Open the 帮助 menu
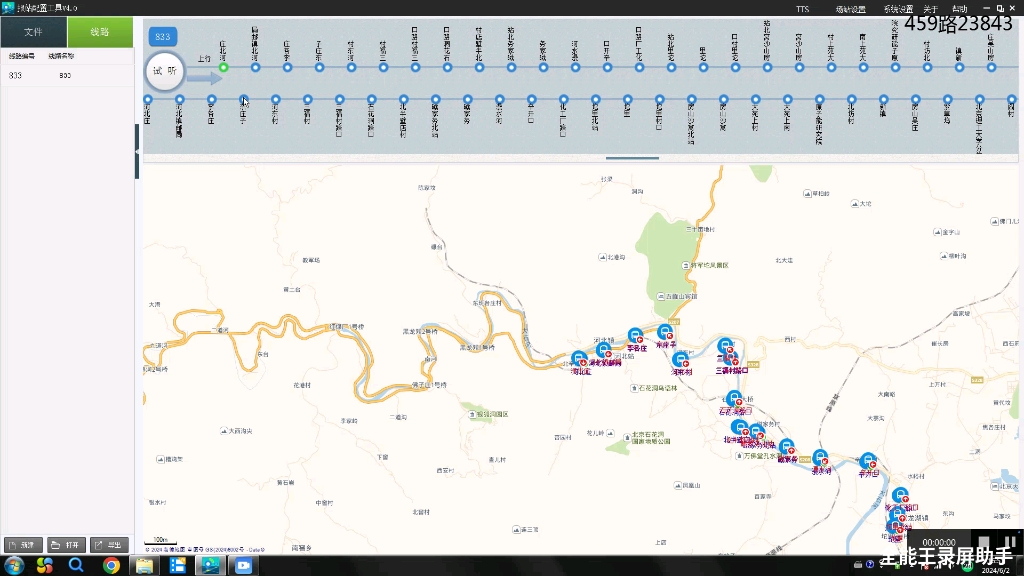This screenshot has height=576, width=1024. (x=959, y=8)
